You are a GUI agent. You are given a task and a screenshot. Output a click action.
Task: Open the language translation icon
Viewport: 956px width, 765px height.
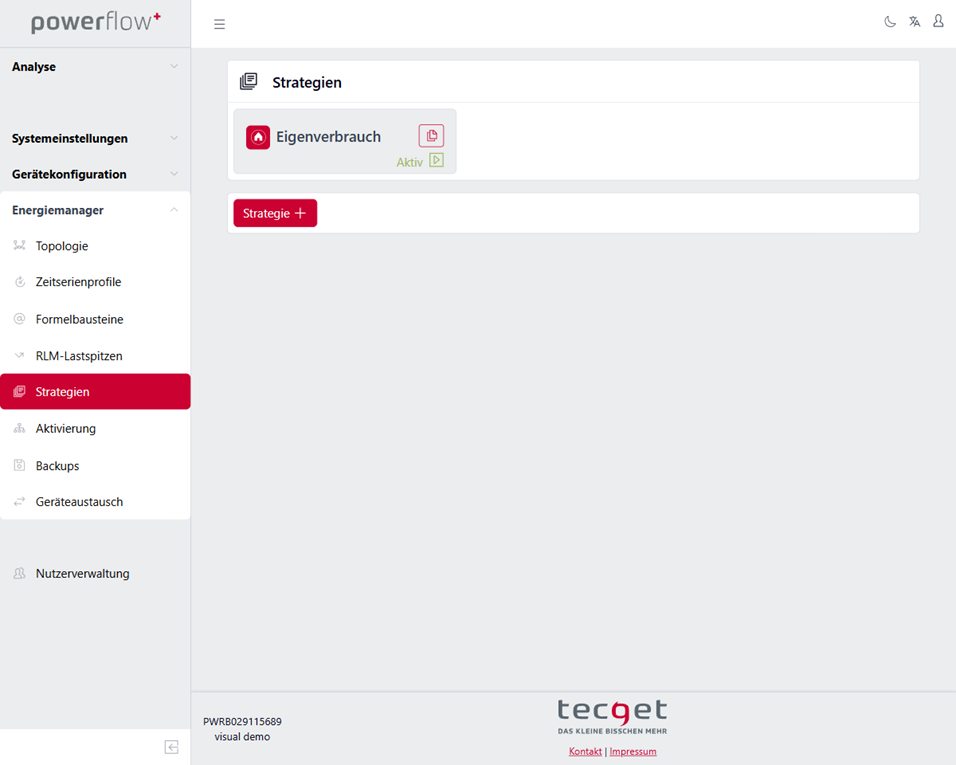pyautogui.click(x=915, y=22)
